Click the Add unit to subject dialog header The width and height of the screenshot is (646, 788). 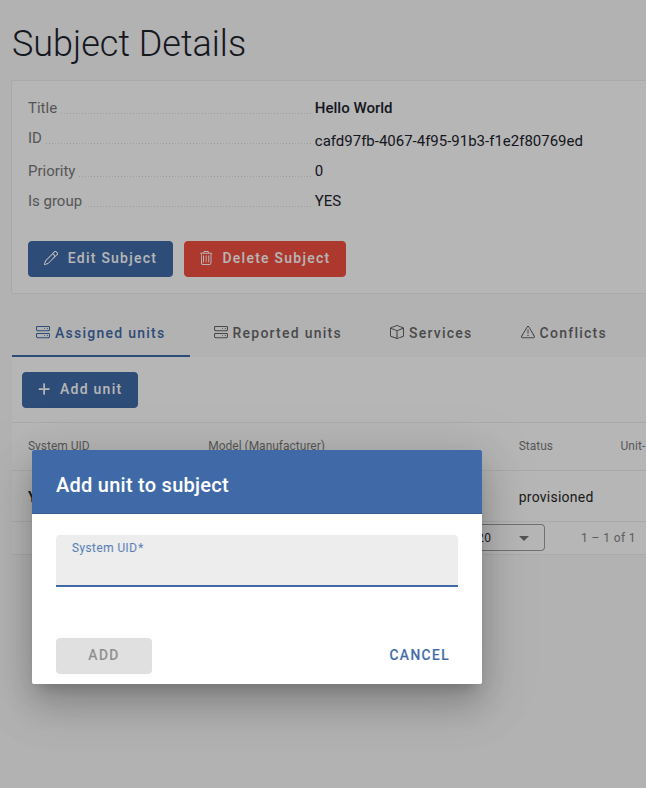257,485
